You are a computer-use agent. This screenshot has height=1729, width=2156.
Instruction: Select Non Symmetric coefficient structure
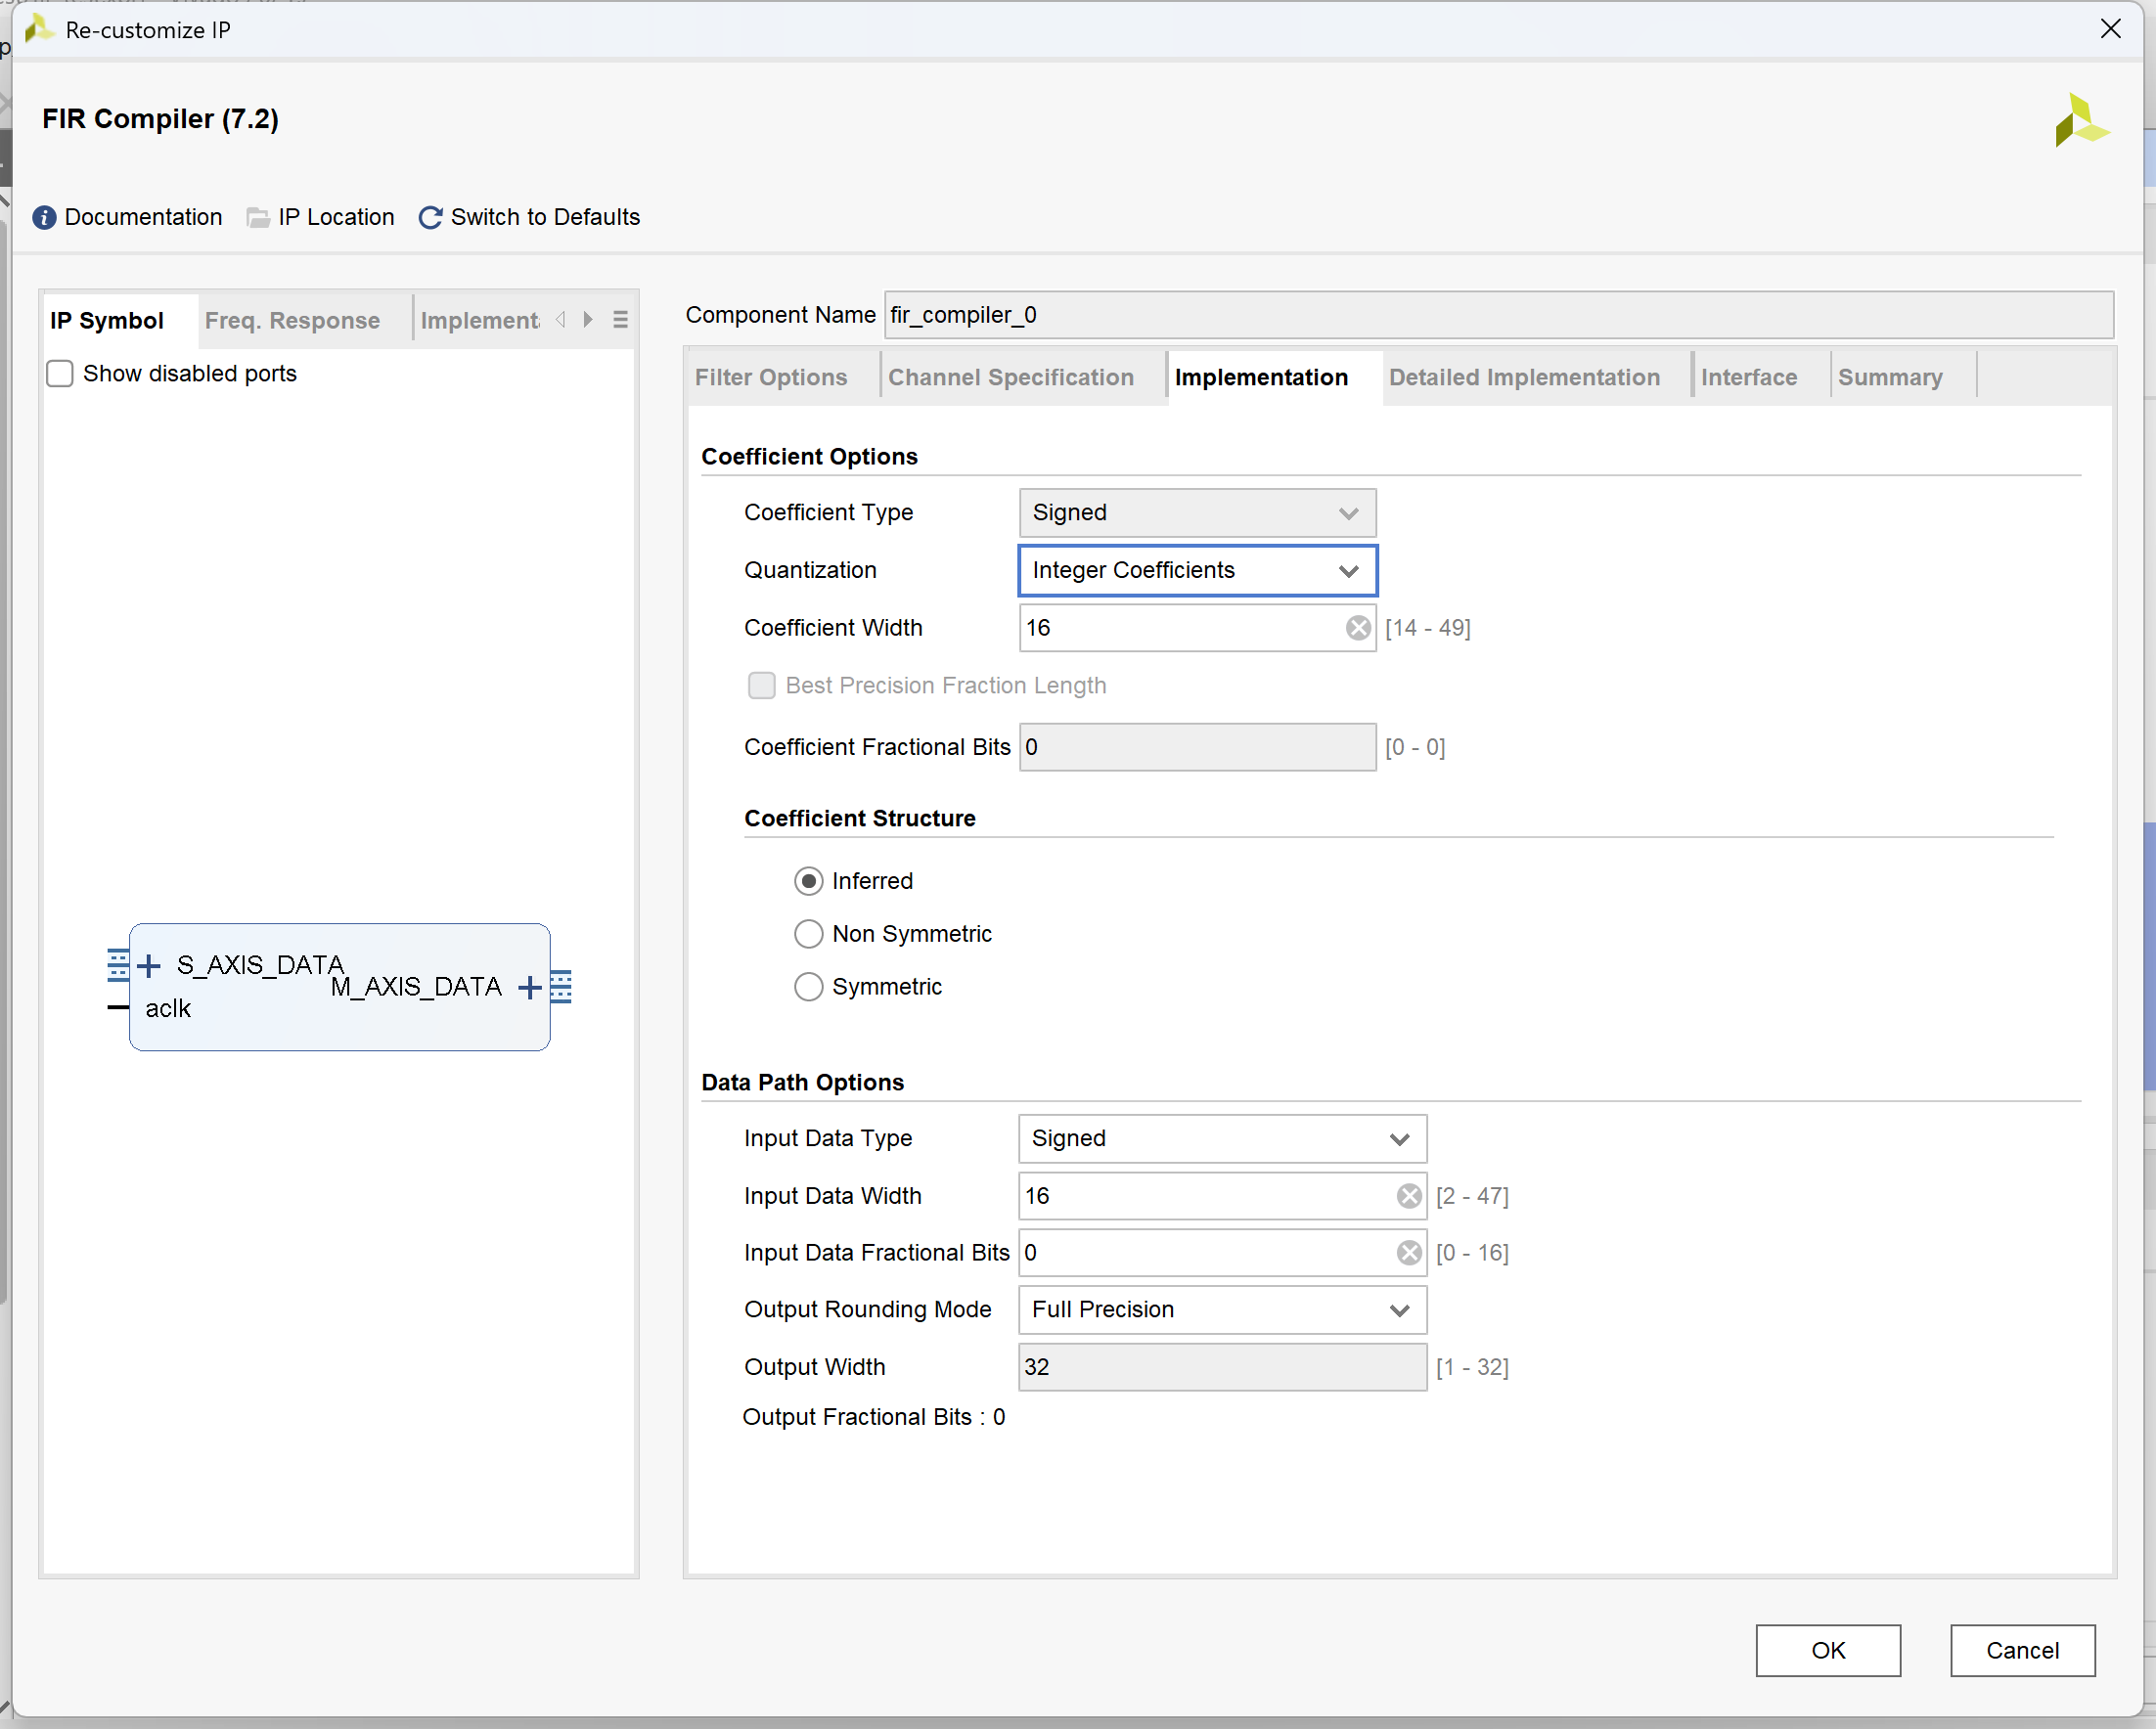(808, 934)
